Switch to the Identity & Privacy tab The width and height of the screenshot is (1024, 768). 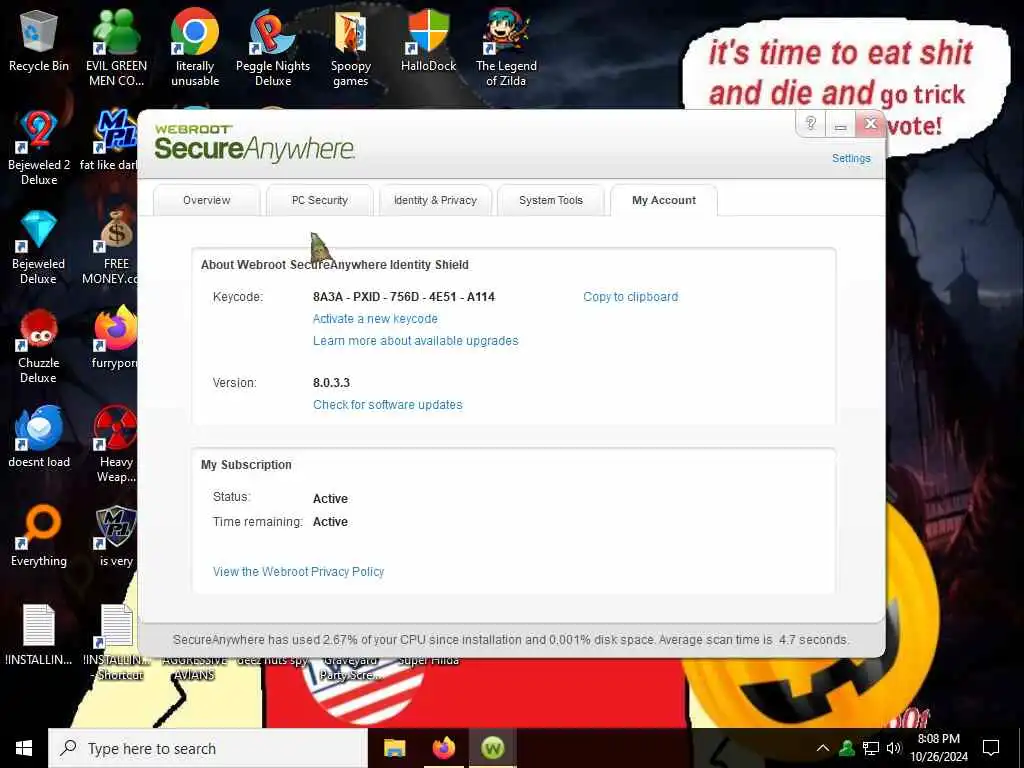(435, 200)
